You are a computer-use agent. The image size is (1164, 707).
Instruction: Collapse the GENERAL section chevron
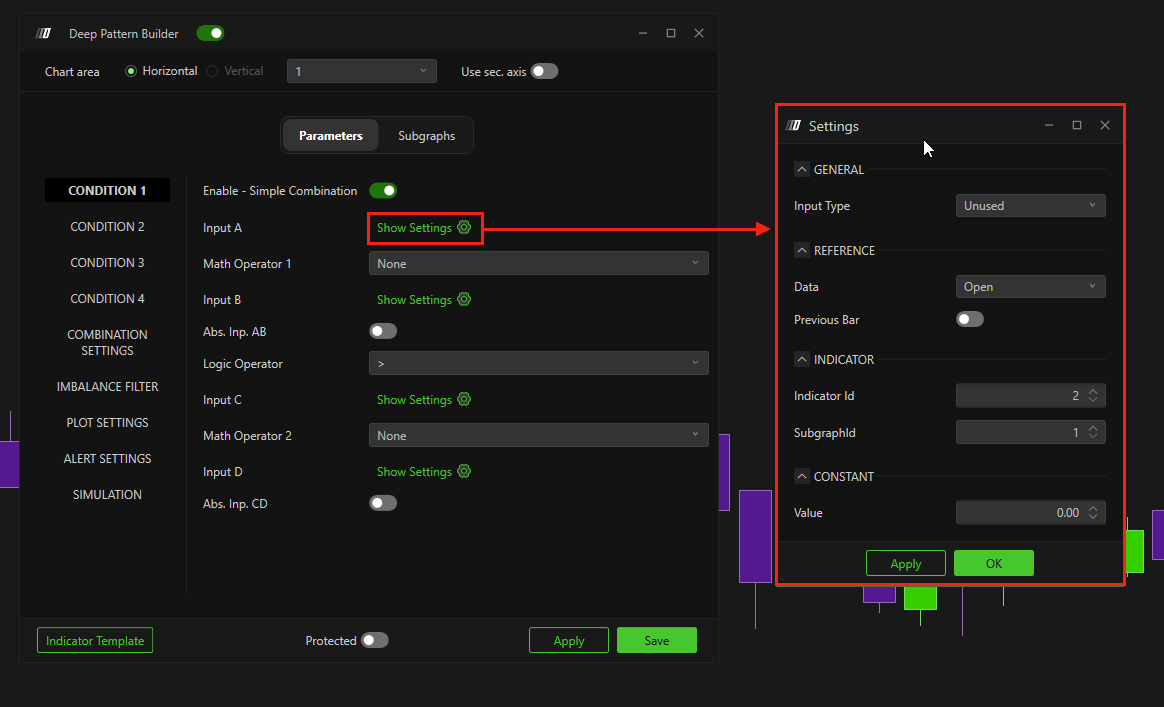tap(801, 170)
